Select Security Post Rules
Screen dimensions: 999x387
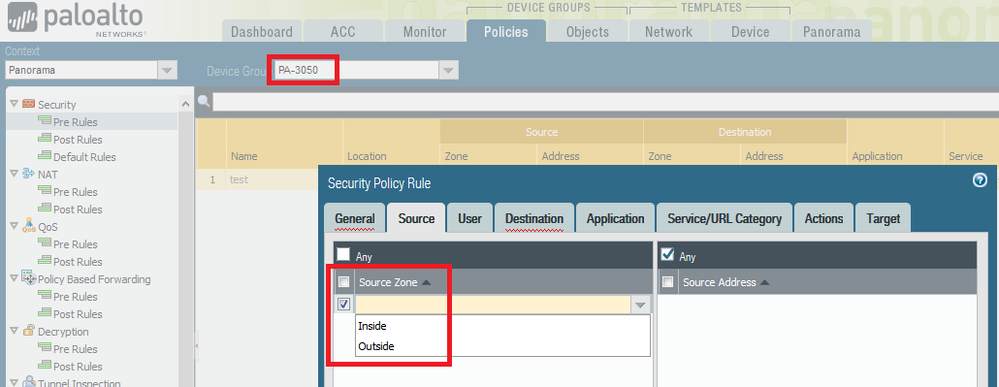pos(78,139)
